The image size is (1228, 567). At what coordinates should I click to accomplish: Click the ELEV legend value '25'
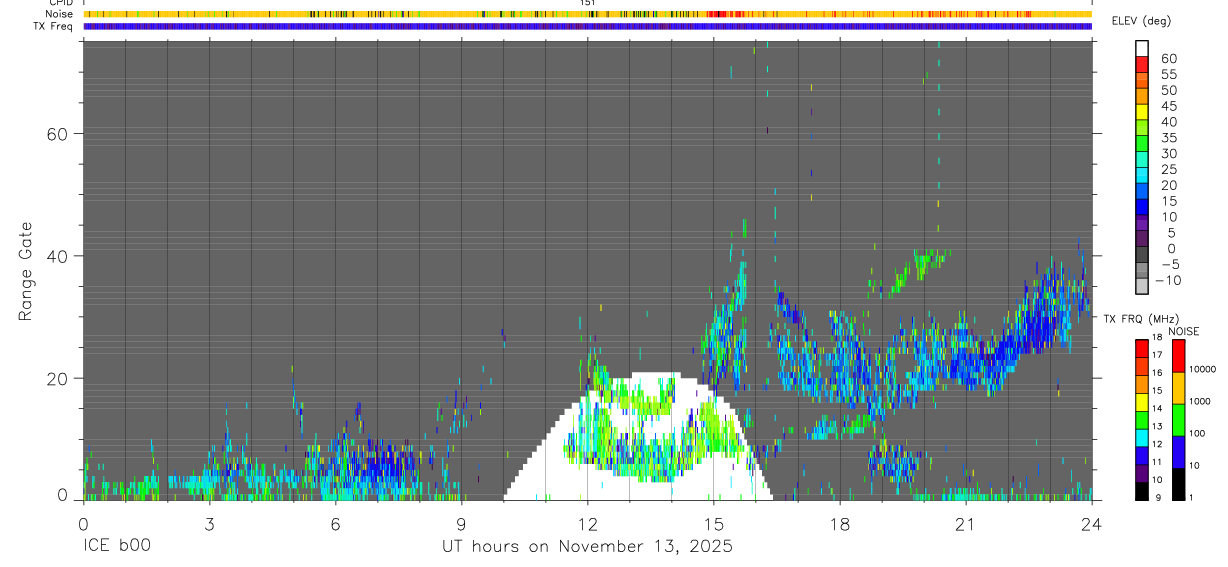tap(1168, 170)
